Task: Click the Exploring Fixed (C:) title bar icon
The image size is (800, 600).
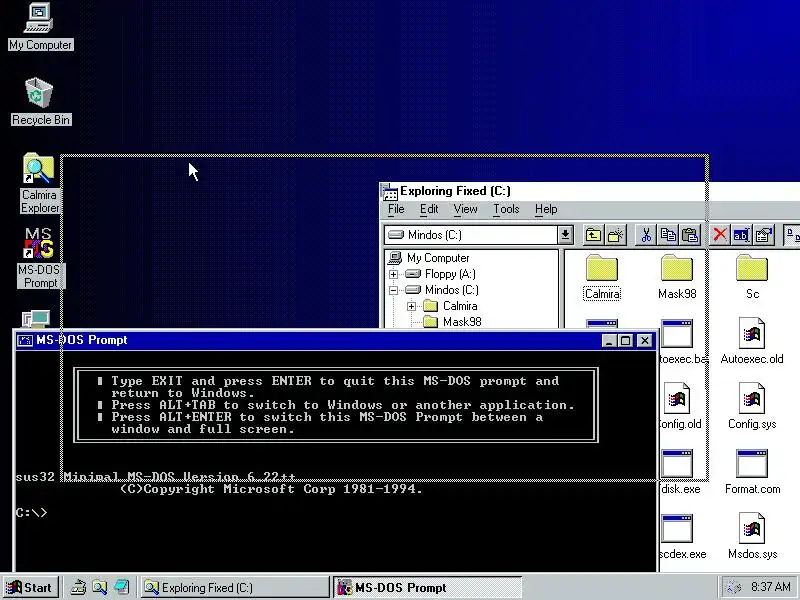Action: click(x=390, y=191)
